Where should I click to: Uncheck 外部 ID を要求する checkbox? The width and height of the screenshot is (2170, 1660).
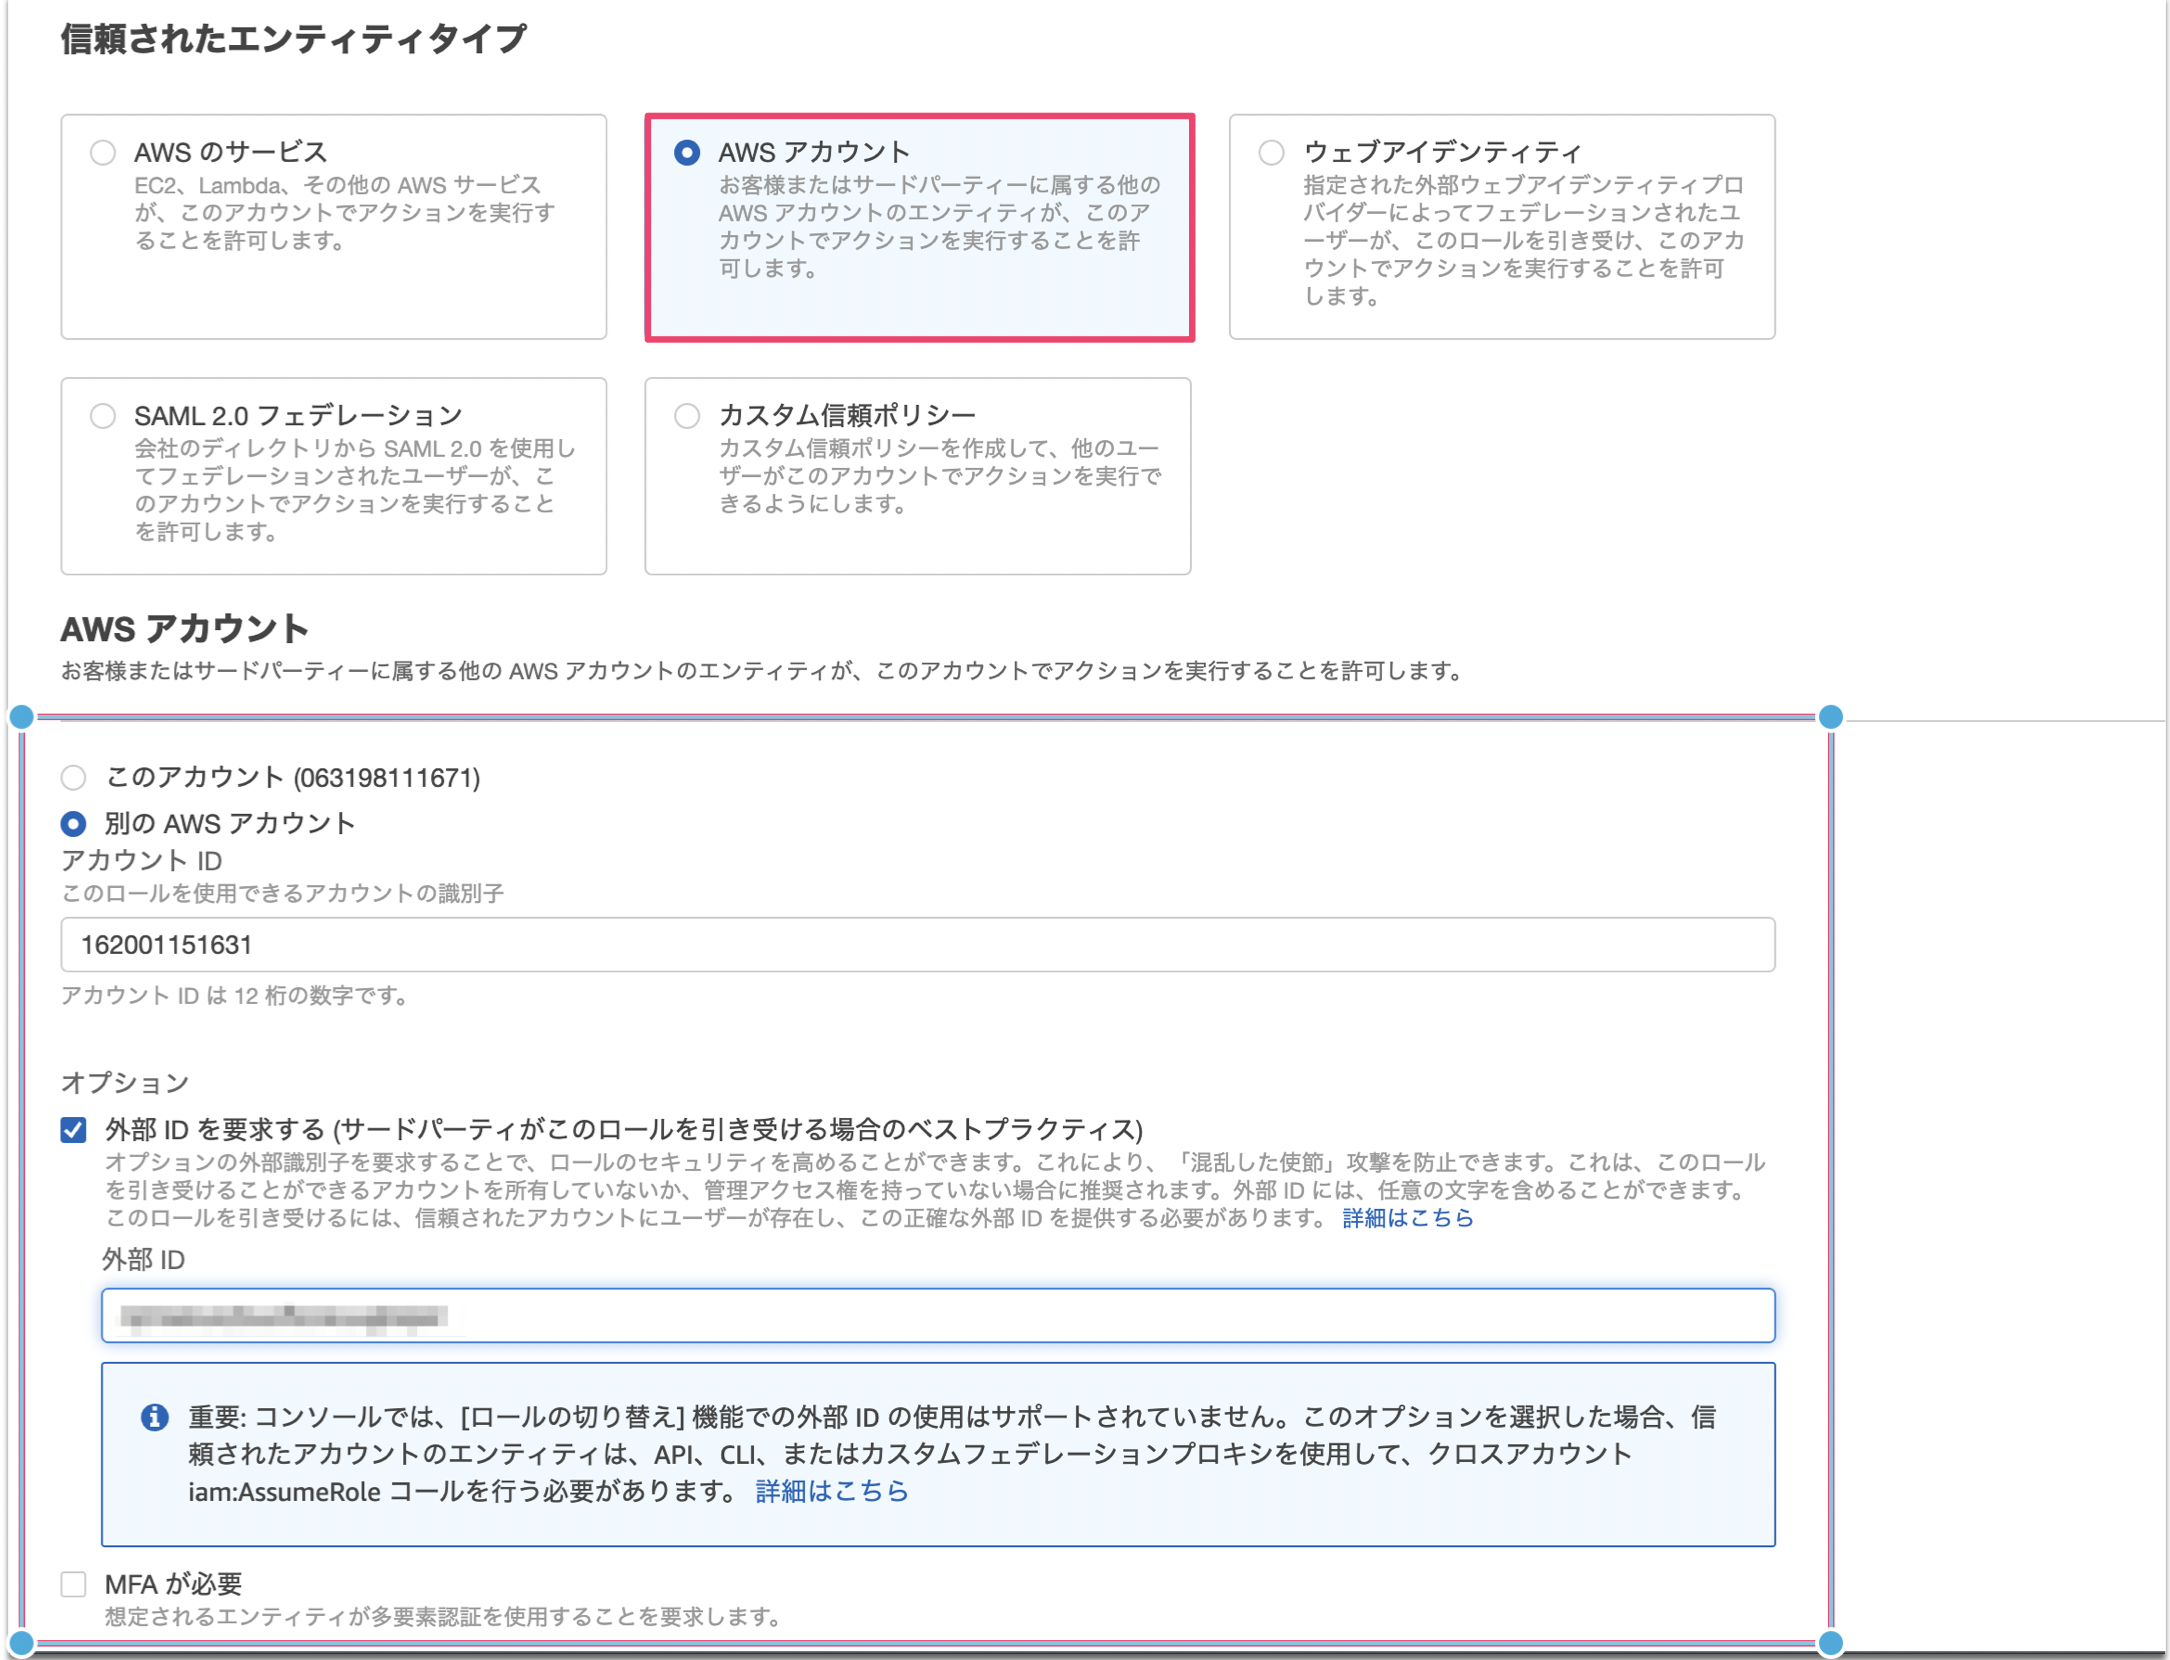[74, 1130]
